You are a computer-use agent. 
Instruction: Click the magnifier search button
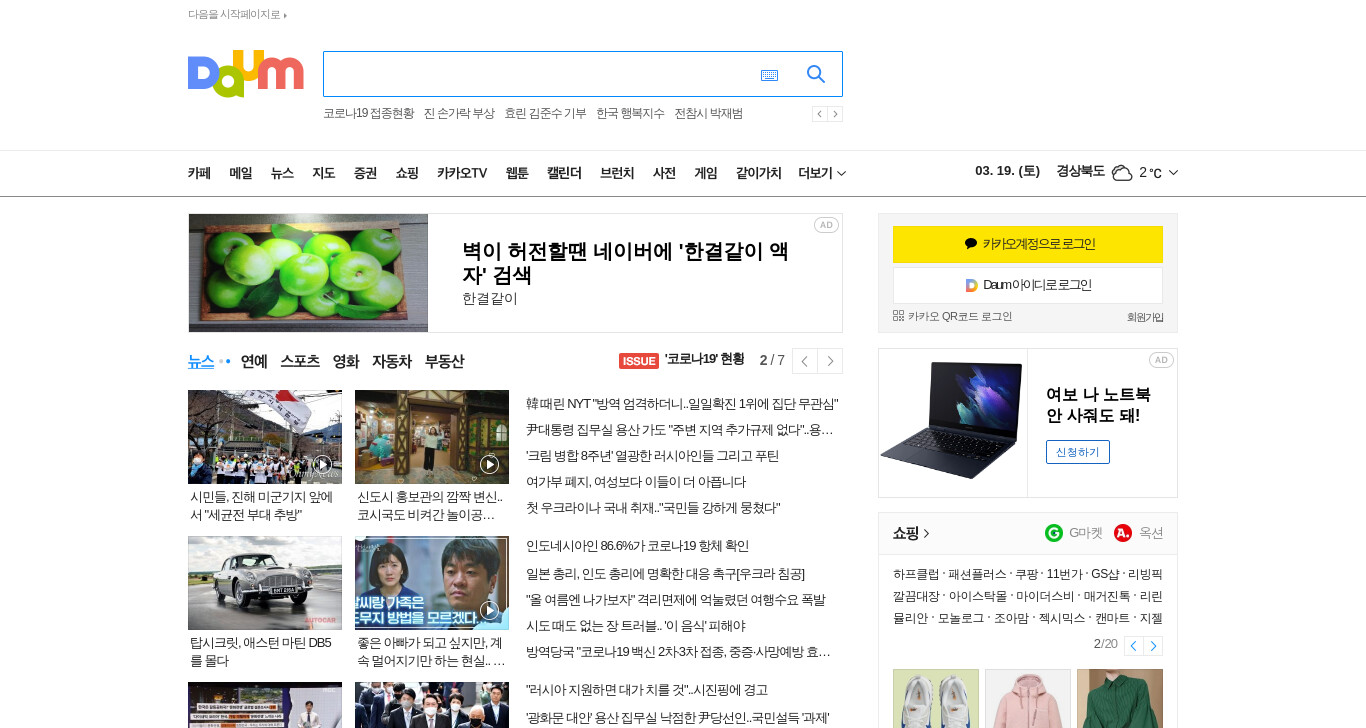816,74
